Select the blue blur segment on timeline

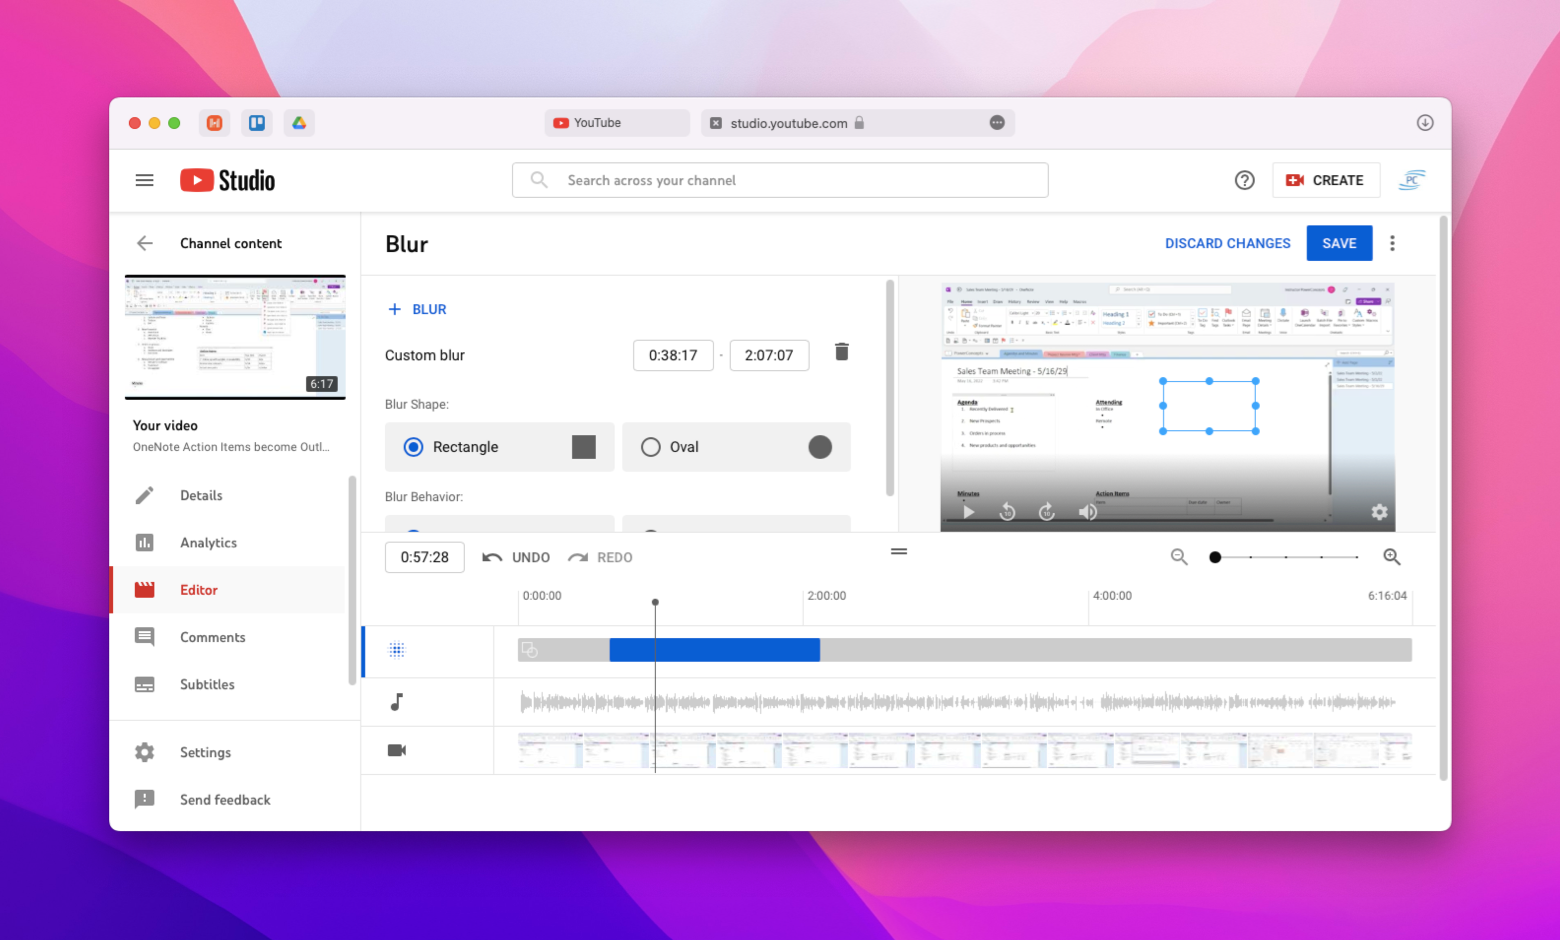[x=715, y=650]
